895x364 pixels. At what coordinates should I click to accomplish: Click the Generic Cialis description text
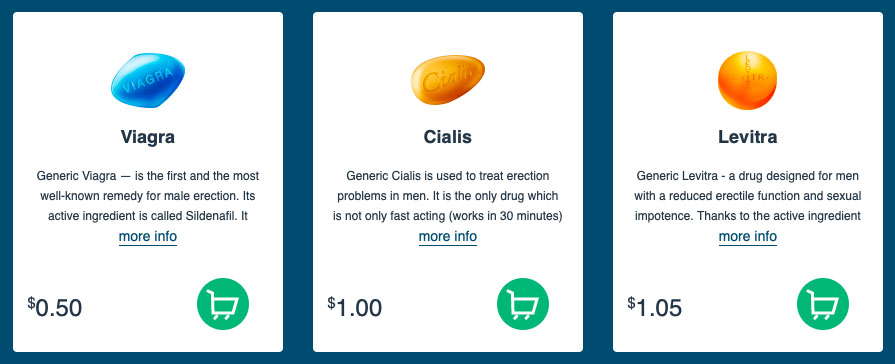(448, 196)
